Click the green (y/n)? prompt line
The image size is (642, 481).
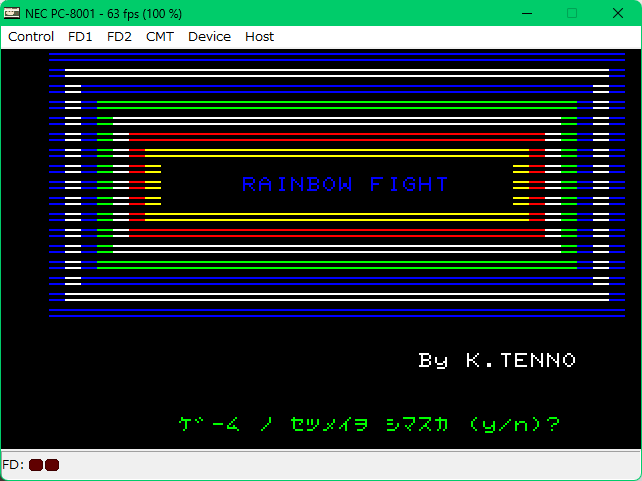click(369, 424)
